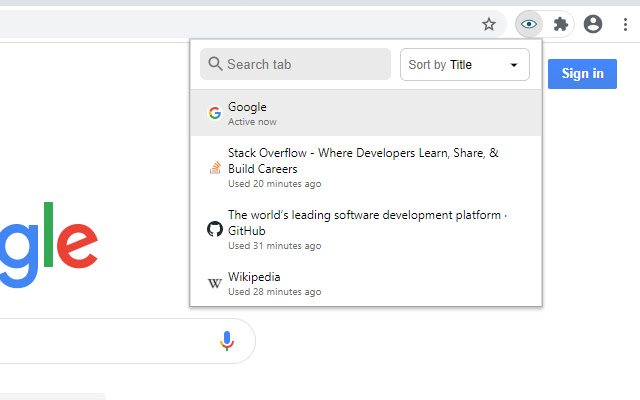The height and width of the screenshot is (400, 640).
Task: Click the 'Used 20 minutes ago' text
Action: [274, 184]
